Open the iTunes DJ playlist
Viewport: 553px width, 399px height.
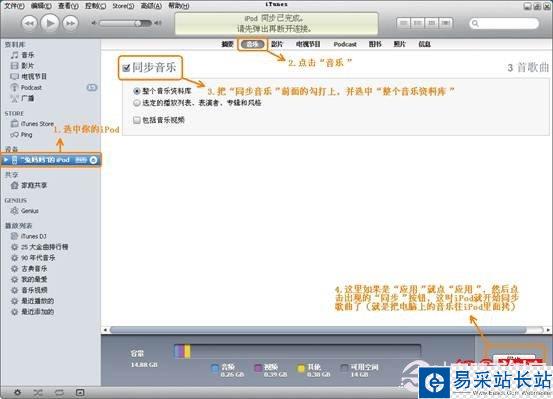pyautogui.click(x=34, y=236)
